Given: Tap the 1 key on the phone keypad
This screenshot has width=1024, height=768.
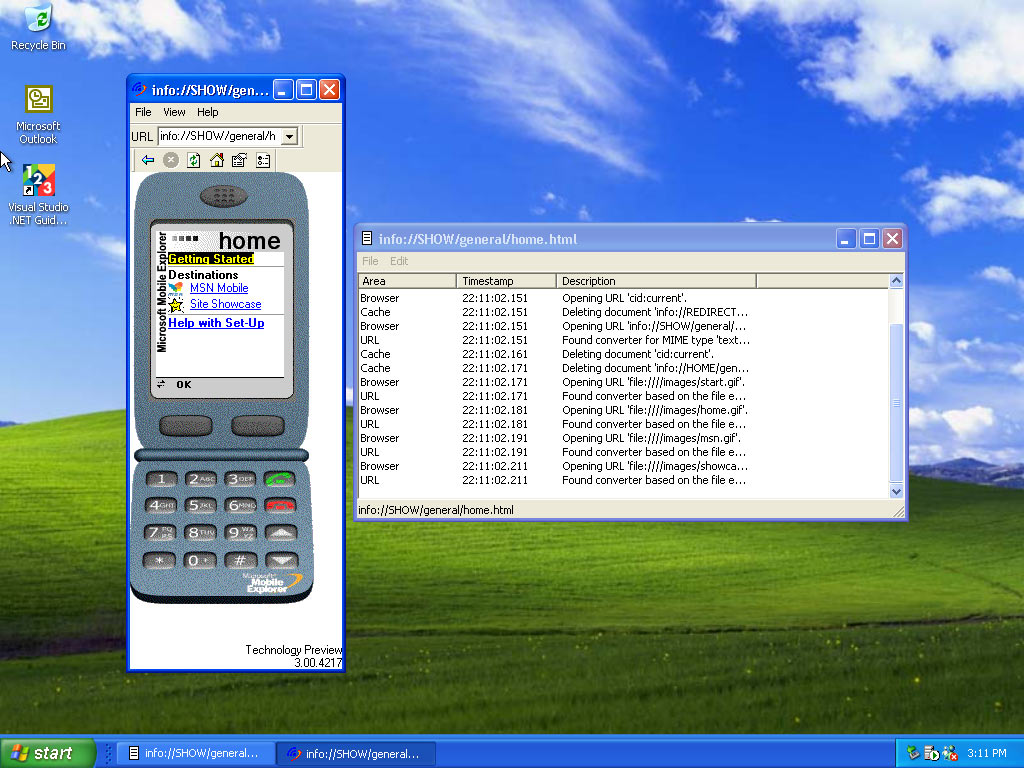Looking at the screenshot, I should [x=161, y=479].
